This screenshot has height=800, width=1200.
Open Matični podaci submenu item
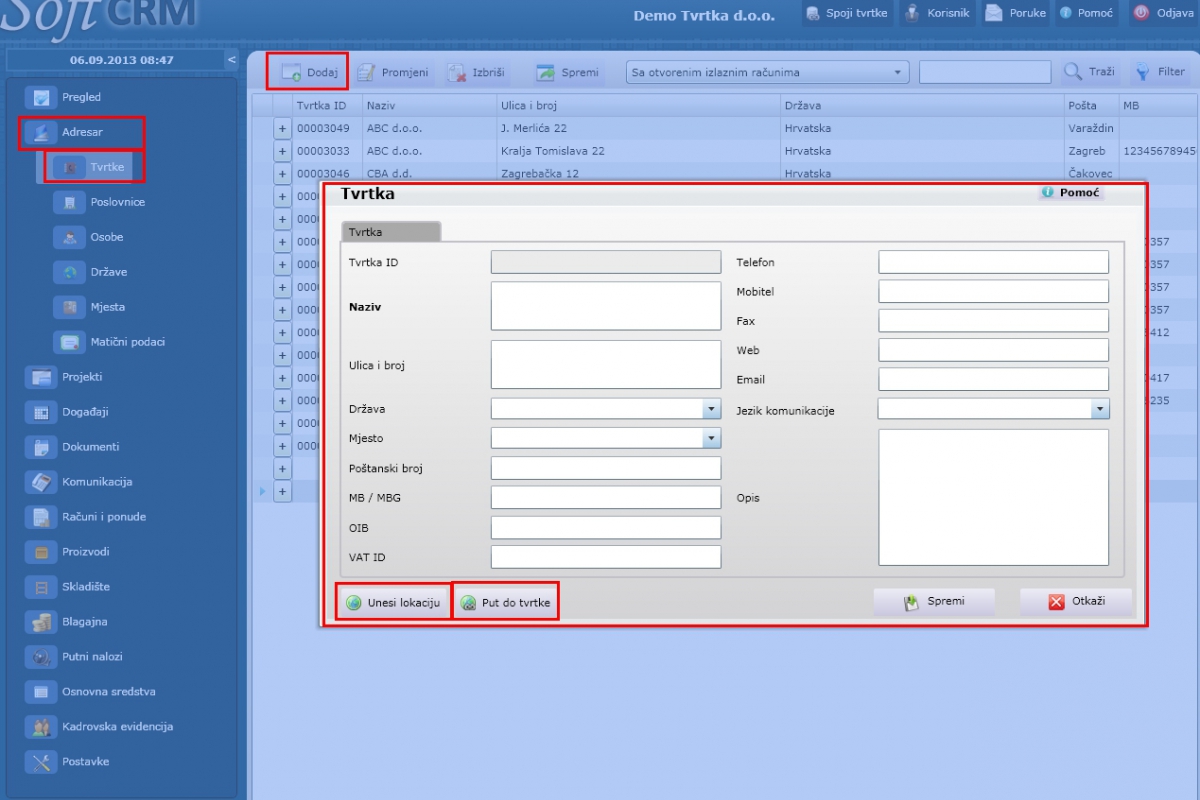pos(112,342)
